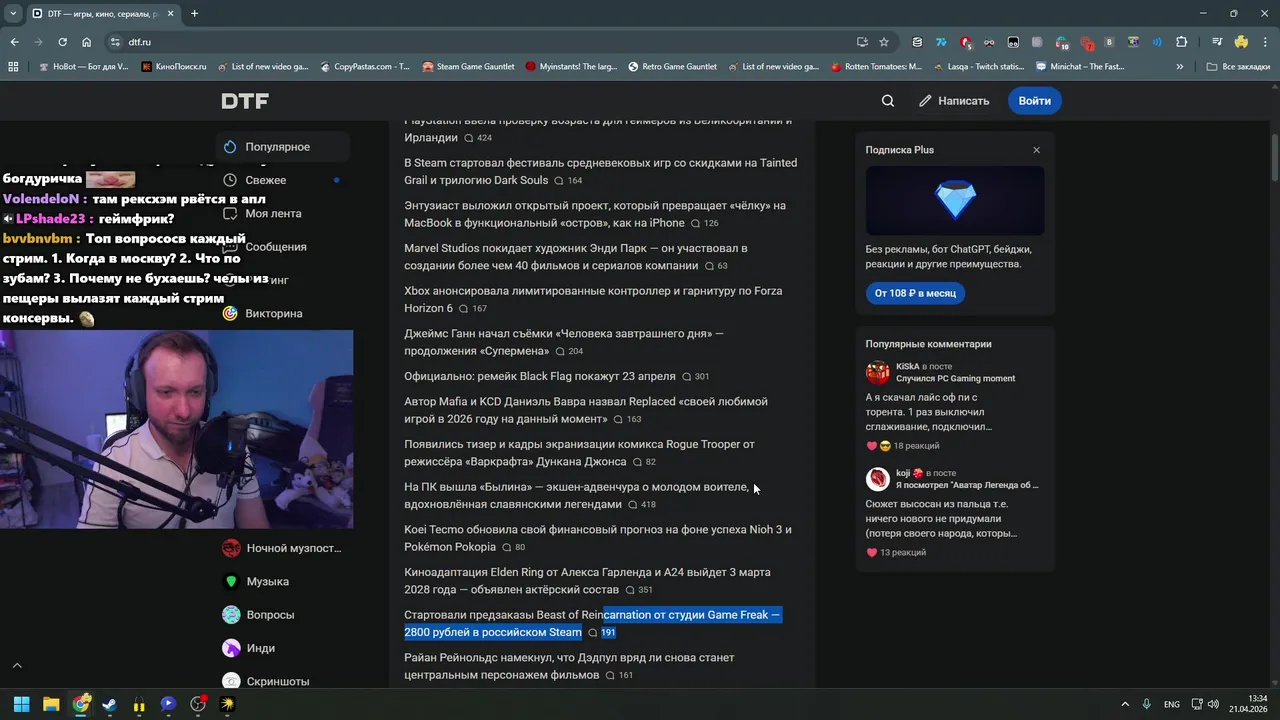Open Викторина in sidebar
The image size is (1280, 720).
click(x=274, y=313)
